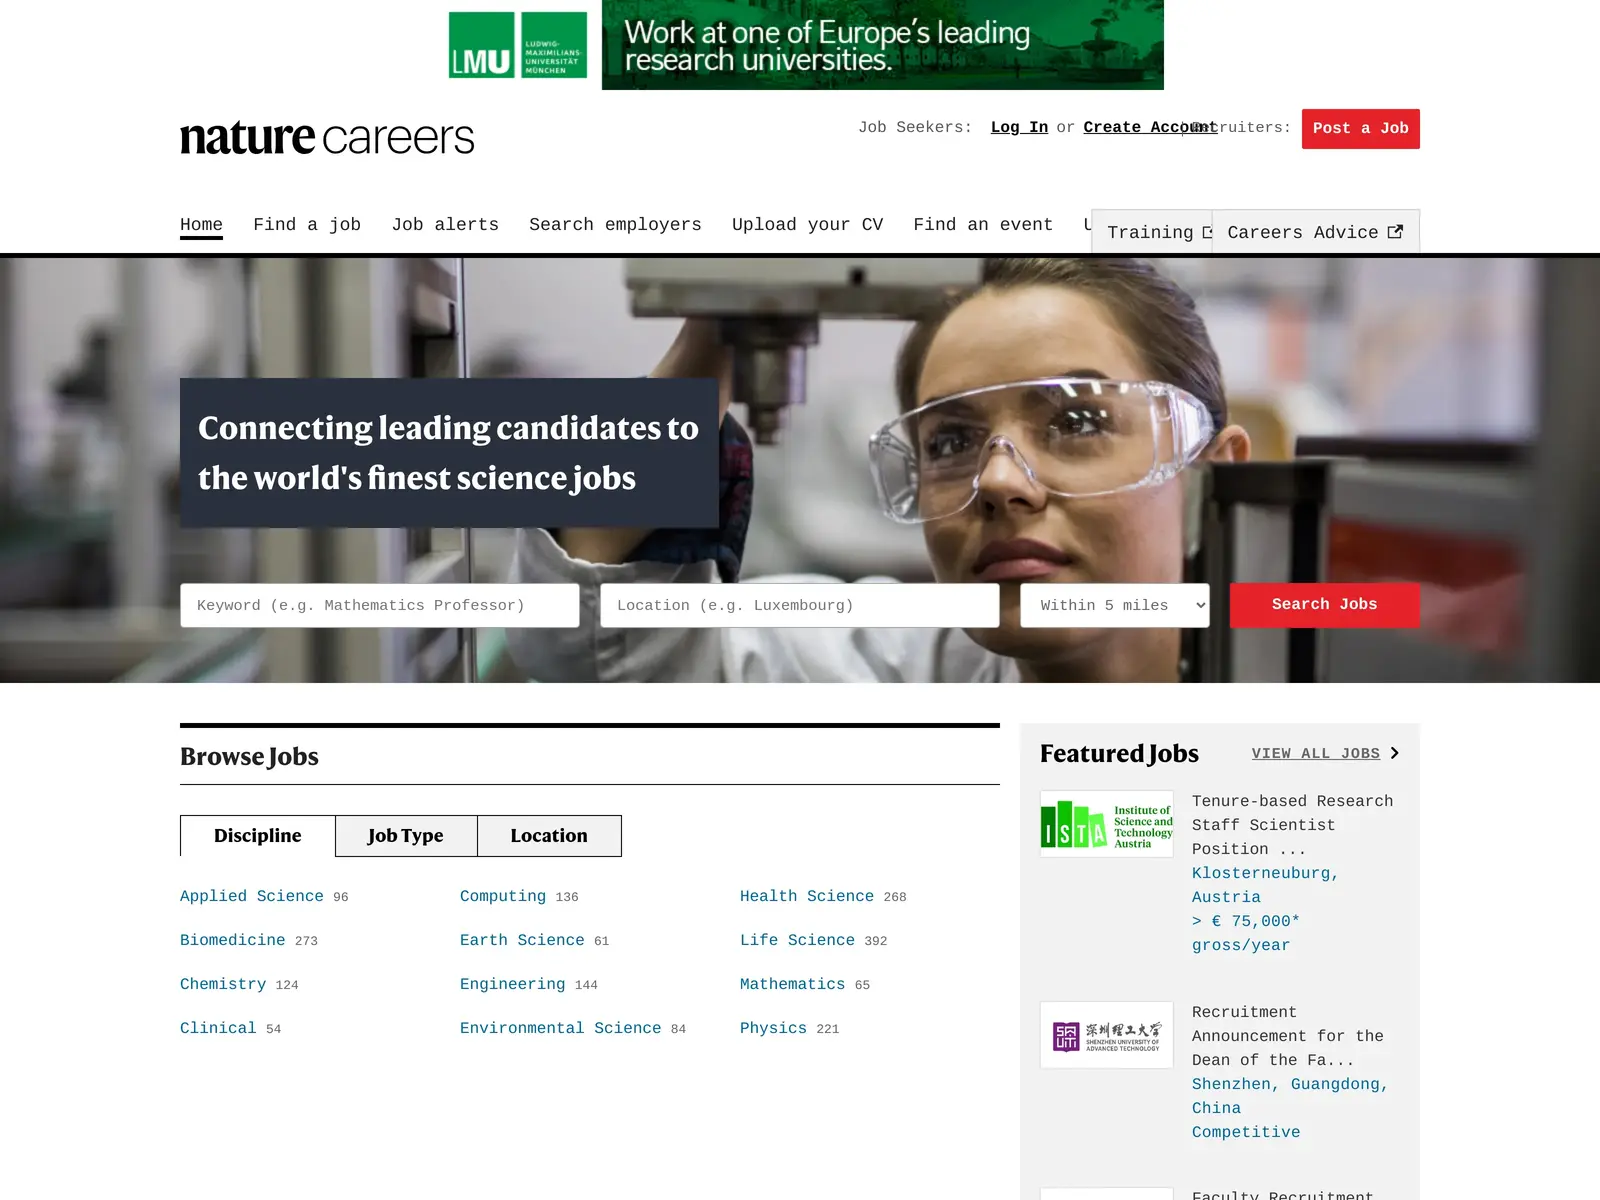Open the Within 5 miles distance dropdown
This screenshot has height=1200, width=1600.
pyautogui.click(x=1115, y=606)
